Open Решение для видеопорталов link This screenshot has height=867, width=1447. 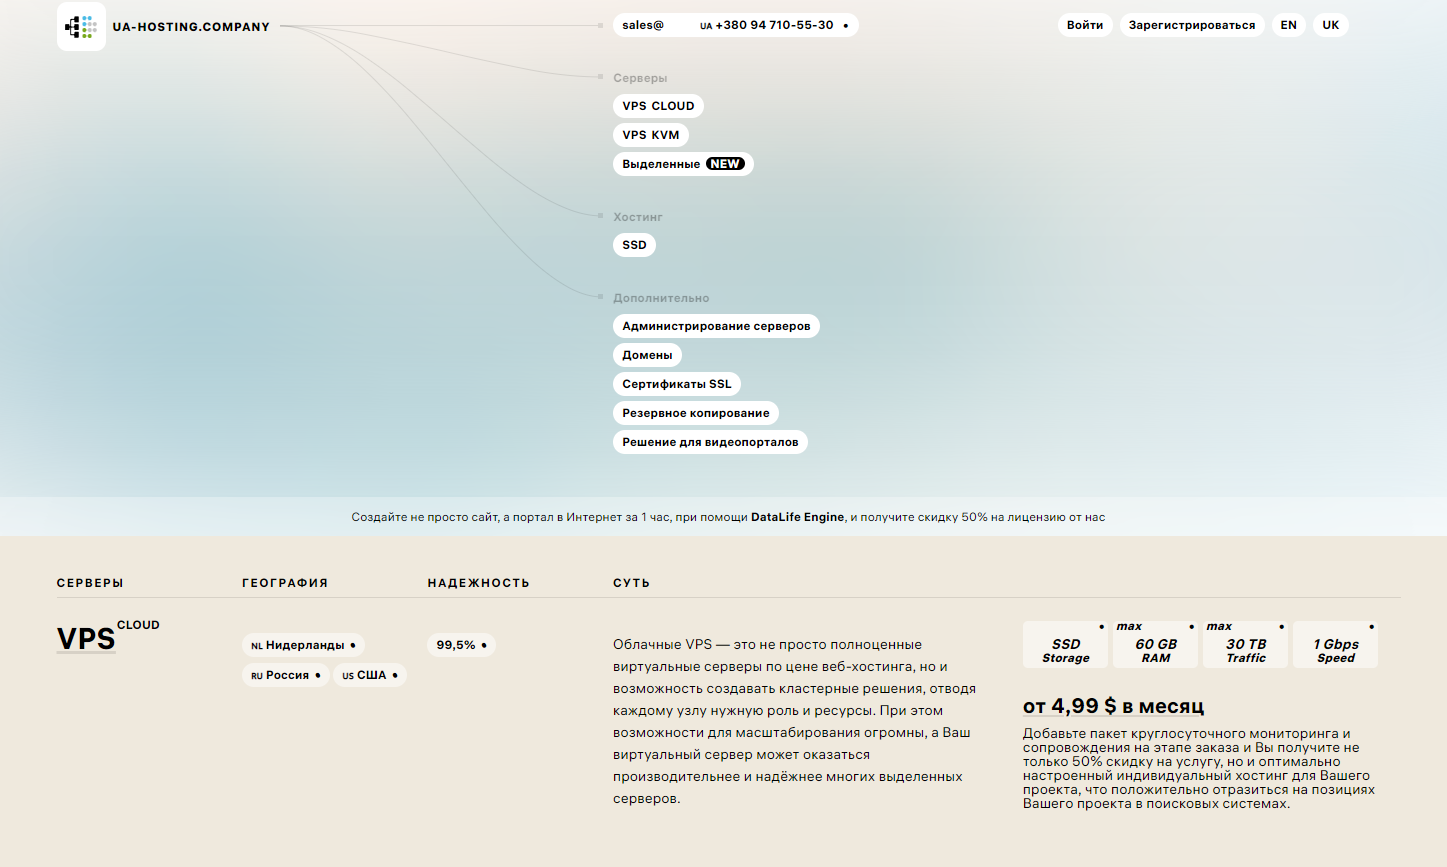(709, 442)
